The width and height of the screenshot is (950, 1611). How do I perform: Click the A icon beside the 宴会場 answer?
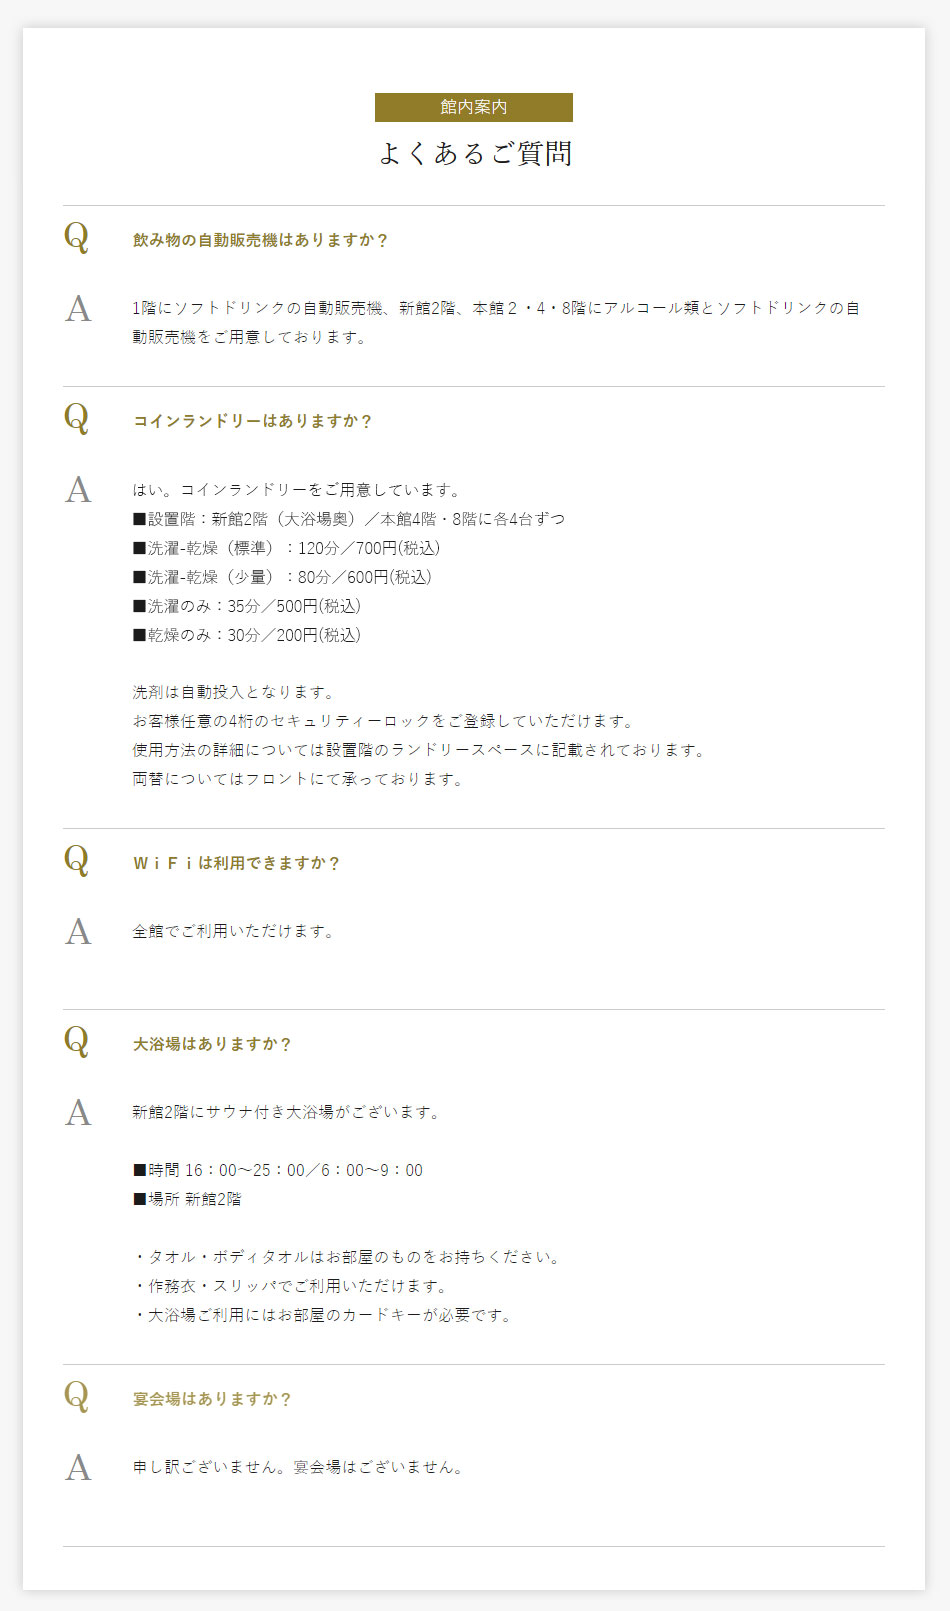(x=78, y=1468)
